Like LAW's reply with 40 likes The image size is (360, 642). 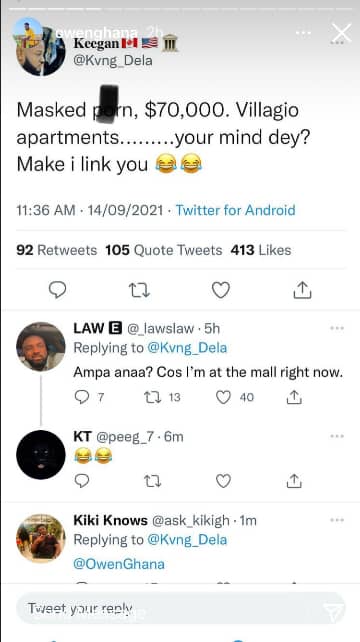[x=235, y=397]
